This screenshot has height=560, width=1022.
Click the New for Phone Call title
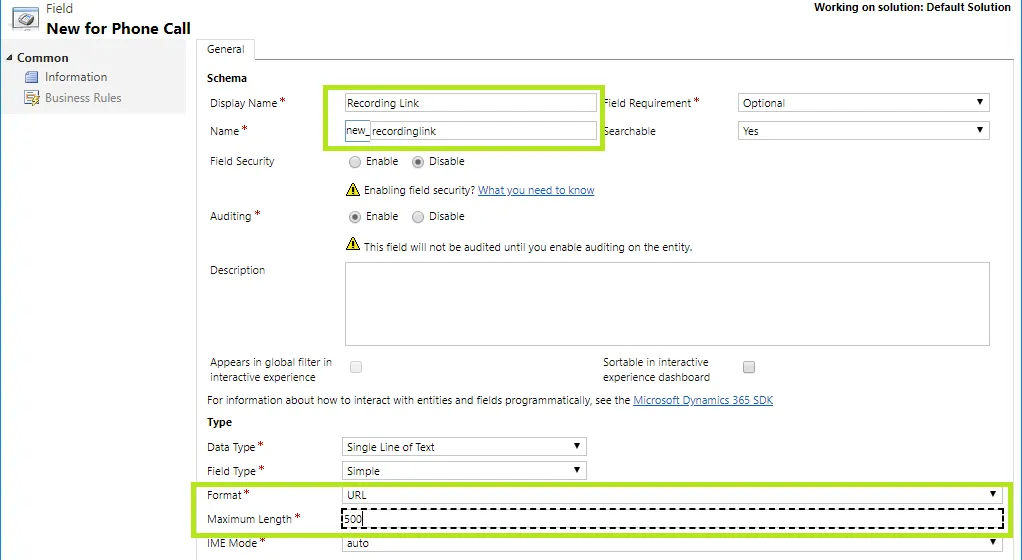(x=119, y=29)
